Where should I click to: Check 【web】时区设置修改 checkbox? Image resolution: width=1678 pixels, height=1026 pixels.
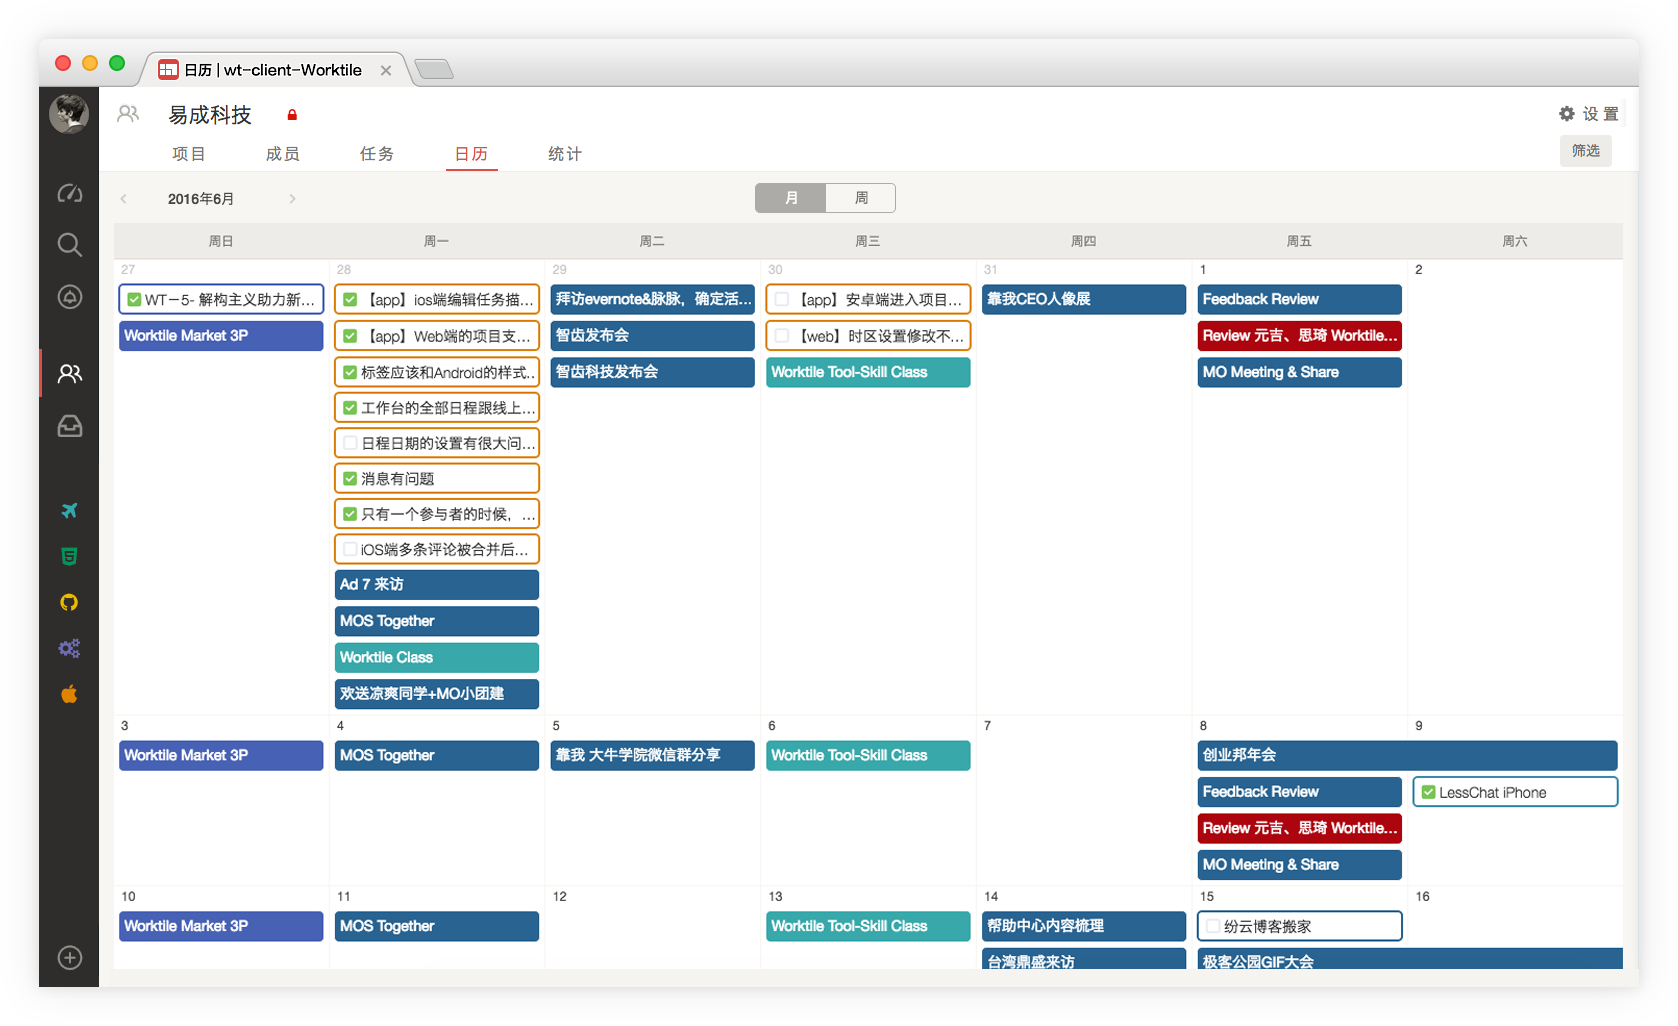(x=782, y=336)
